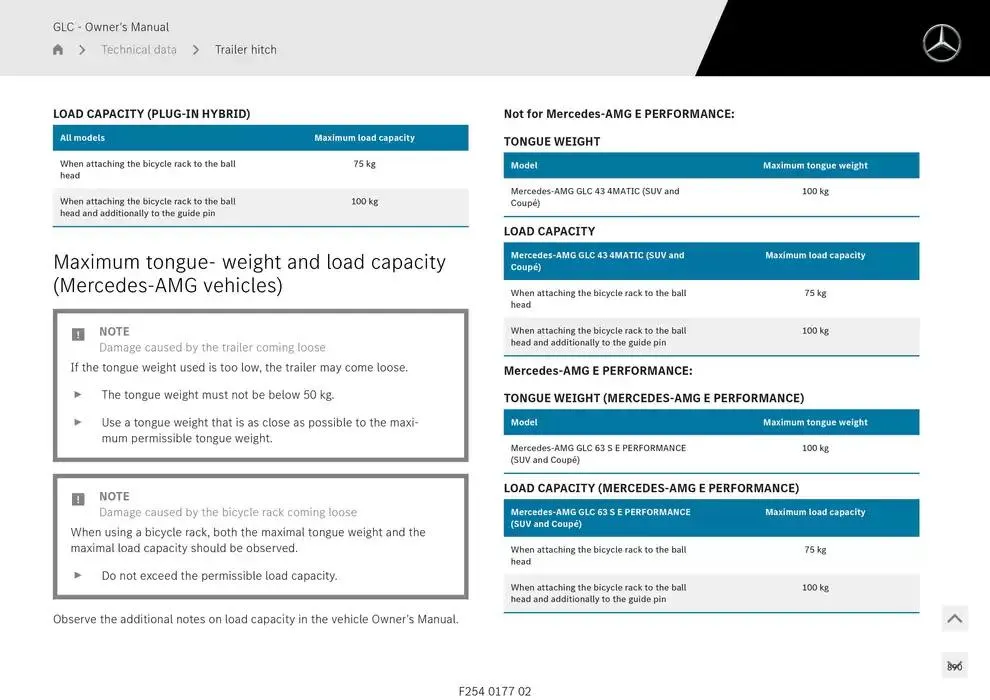Click the 'All models' table header

coord(82,138)
